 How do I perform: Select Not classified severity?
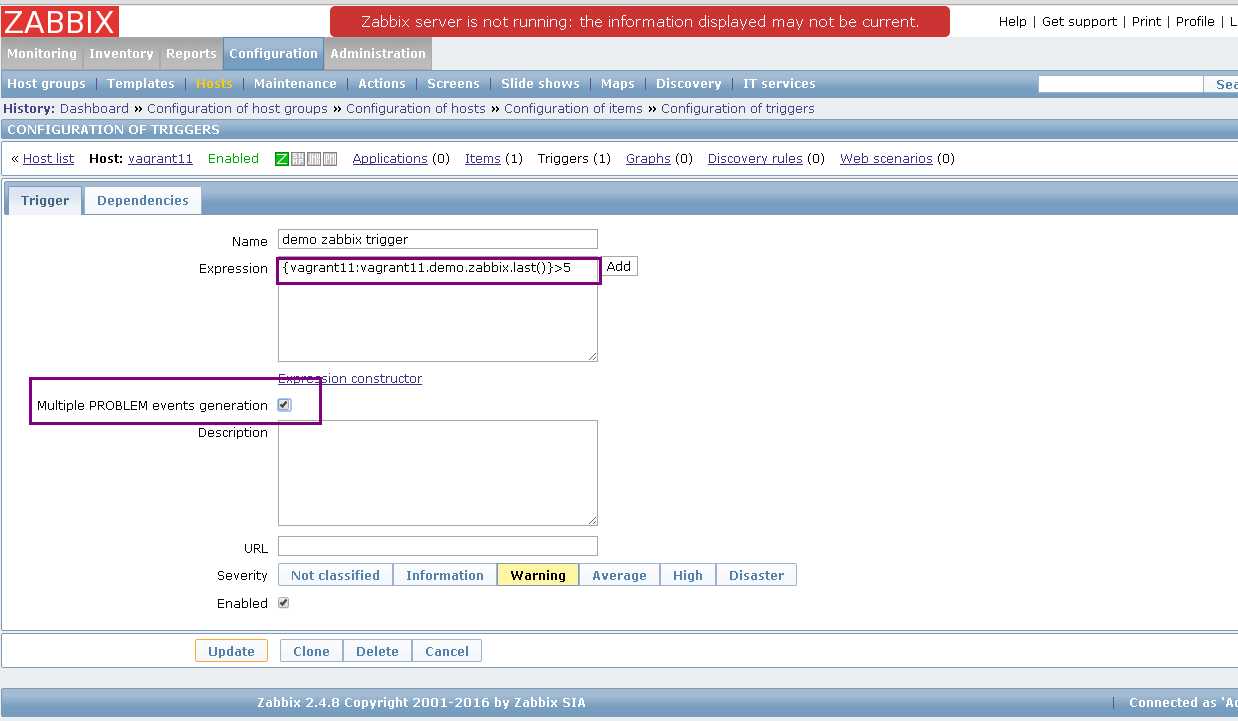pos(335,575)
